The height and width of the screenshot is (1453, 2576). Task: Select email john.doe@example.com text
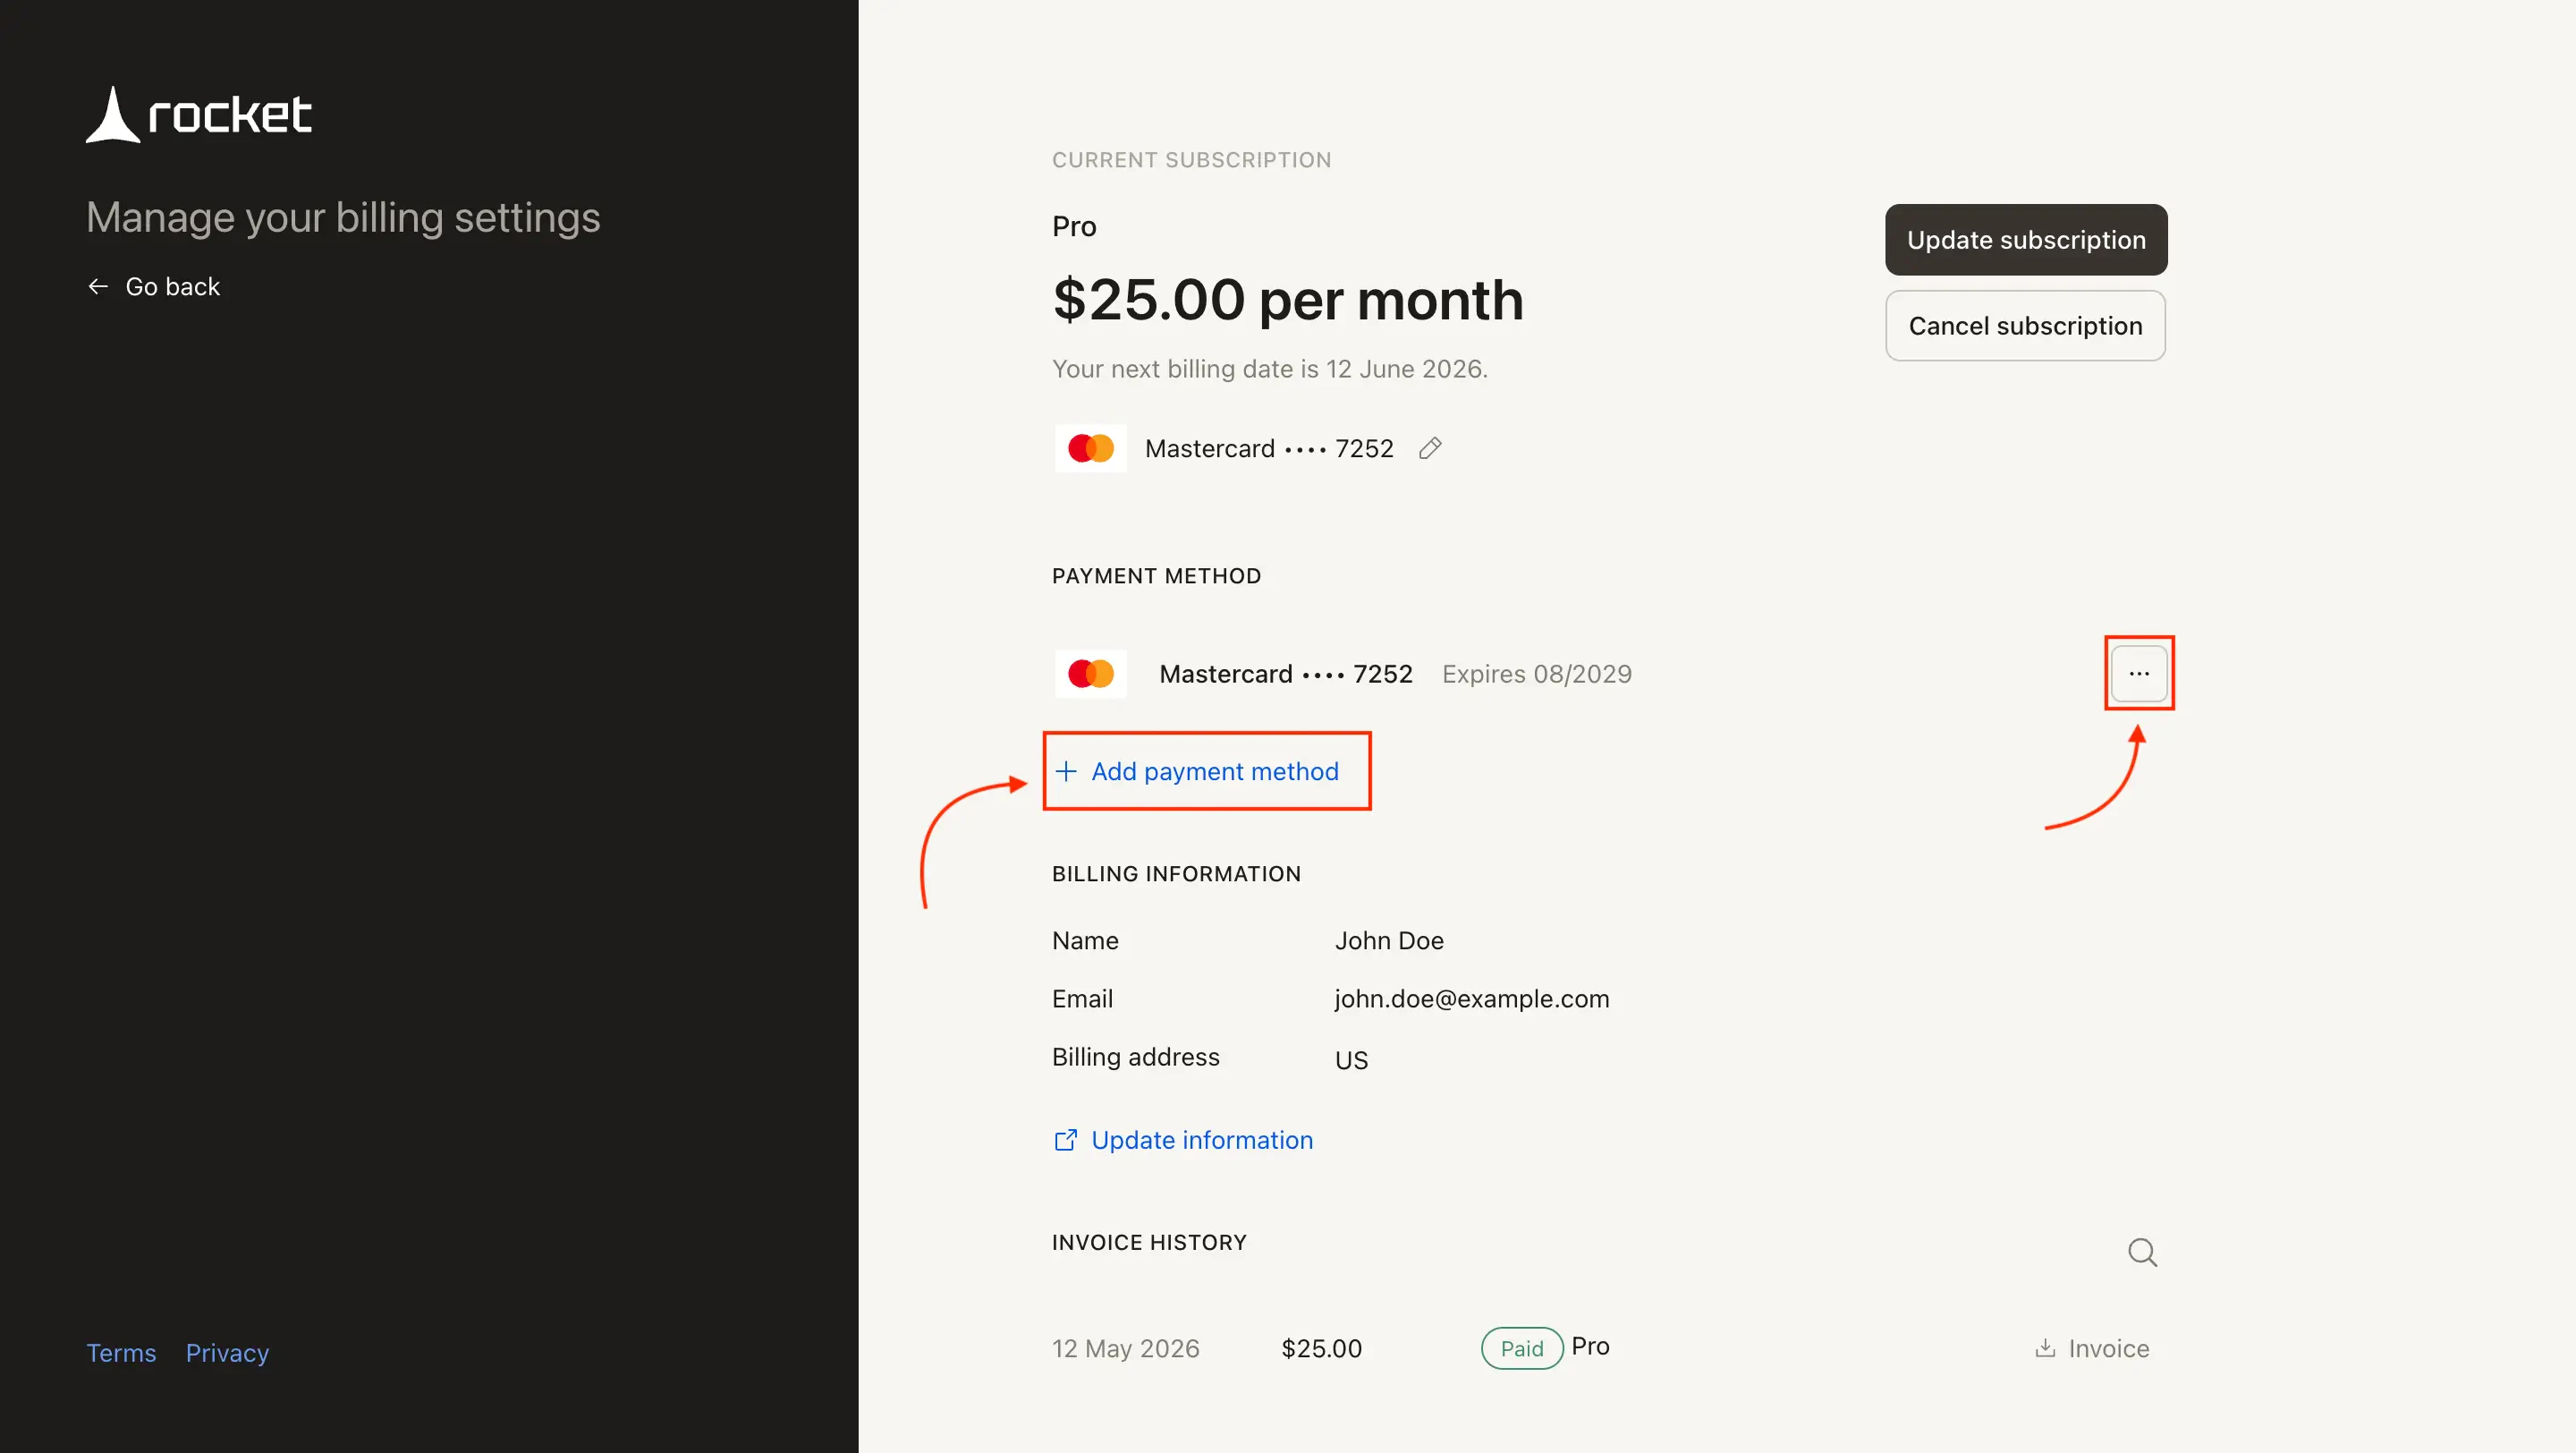(1472, 999)
